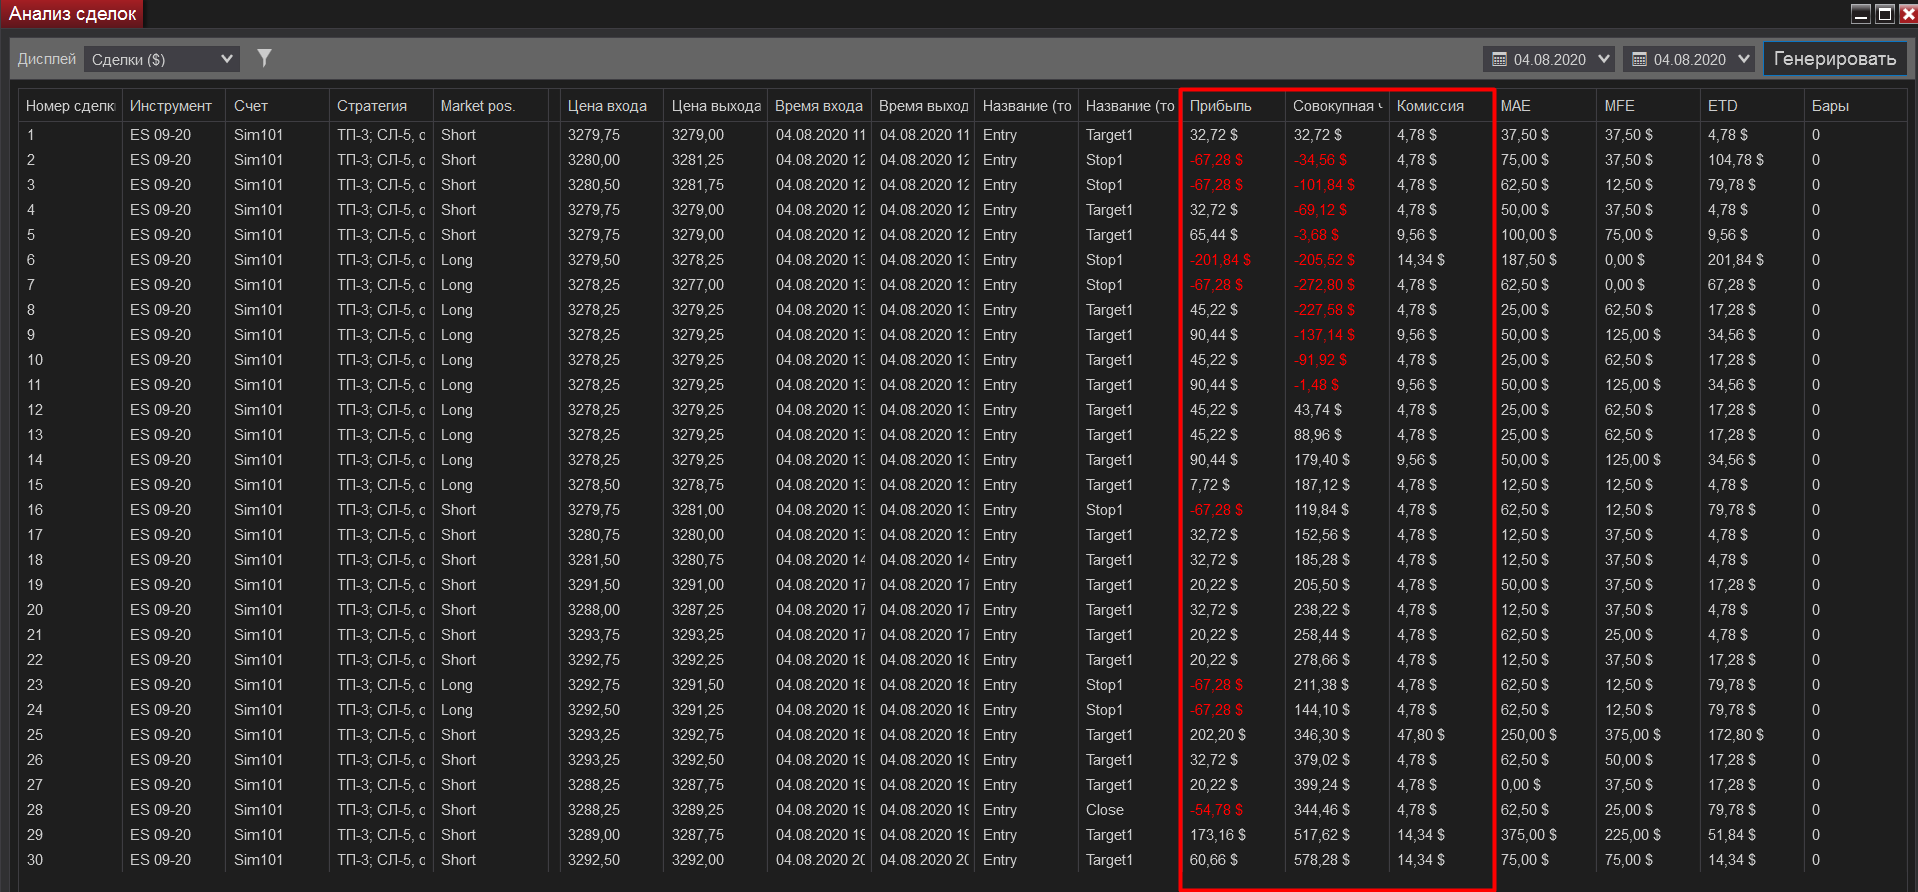Click the ETD value 104,78 $

[1736, 160]
